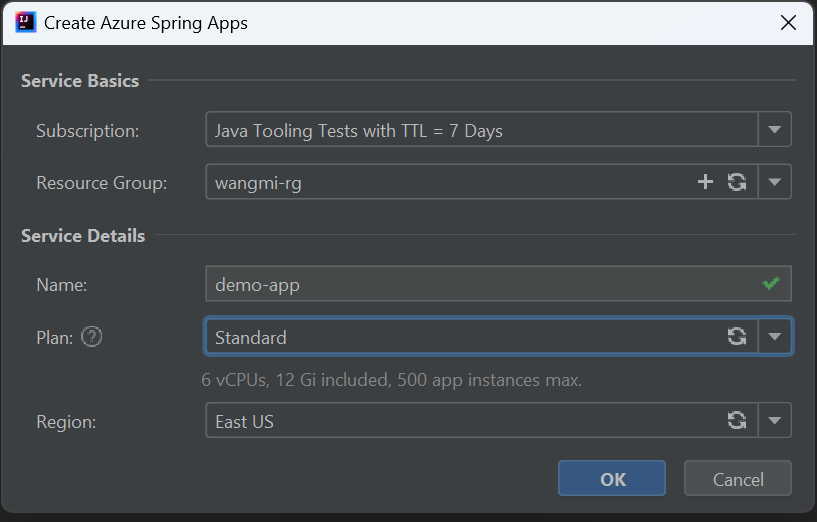The image size is (817, 522).
Task: Click the plus icon to create a resource group
Action: (705, 182)
